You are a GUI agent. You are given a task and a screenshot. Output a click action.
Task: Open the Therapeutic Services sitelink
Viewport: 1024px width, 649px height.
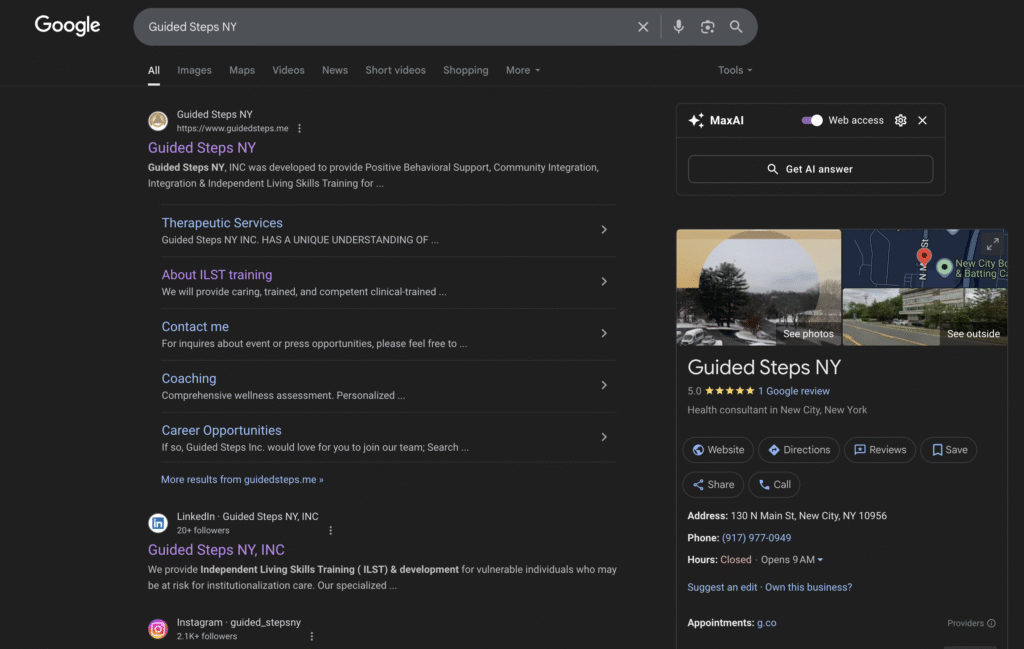click(222, 223)
